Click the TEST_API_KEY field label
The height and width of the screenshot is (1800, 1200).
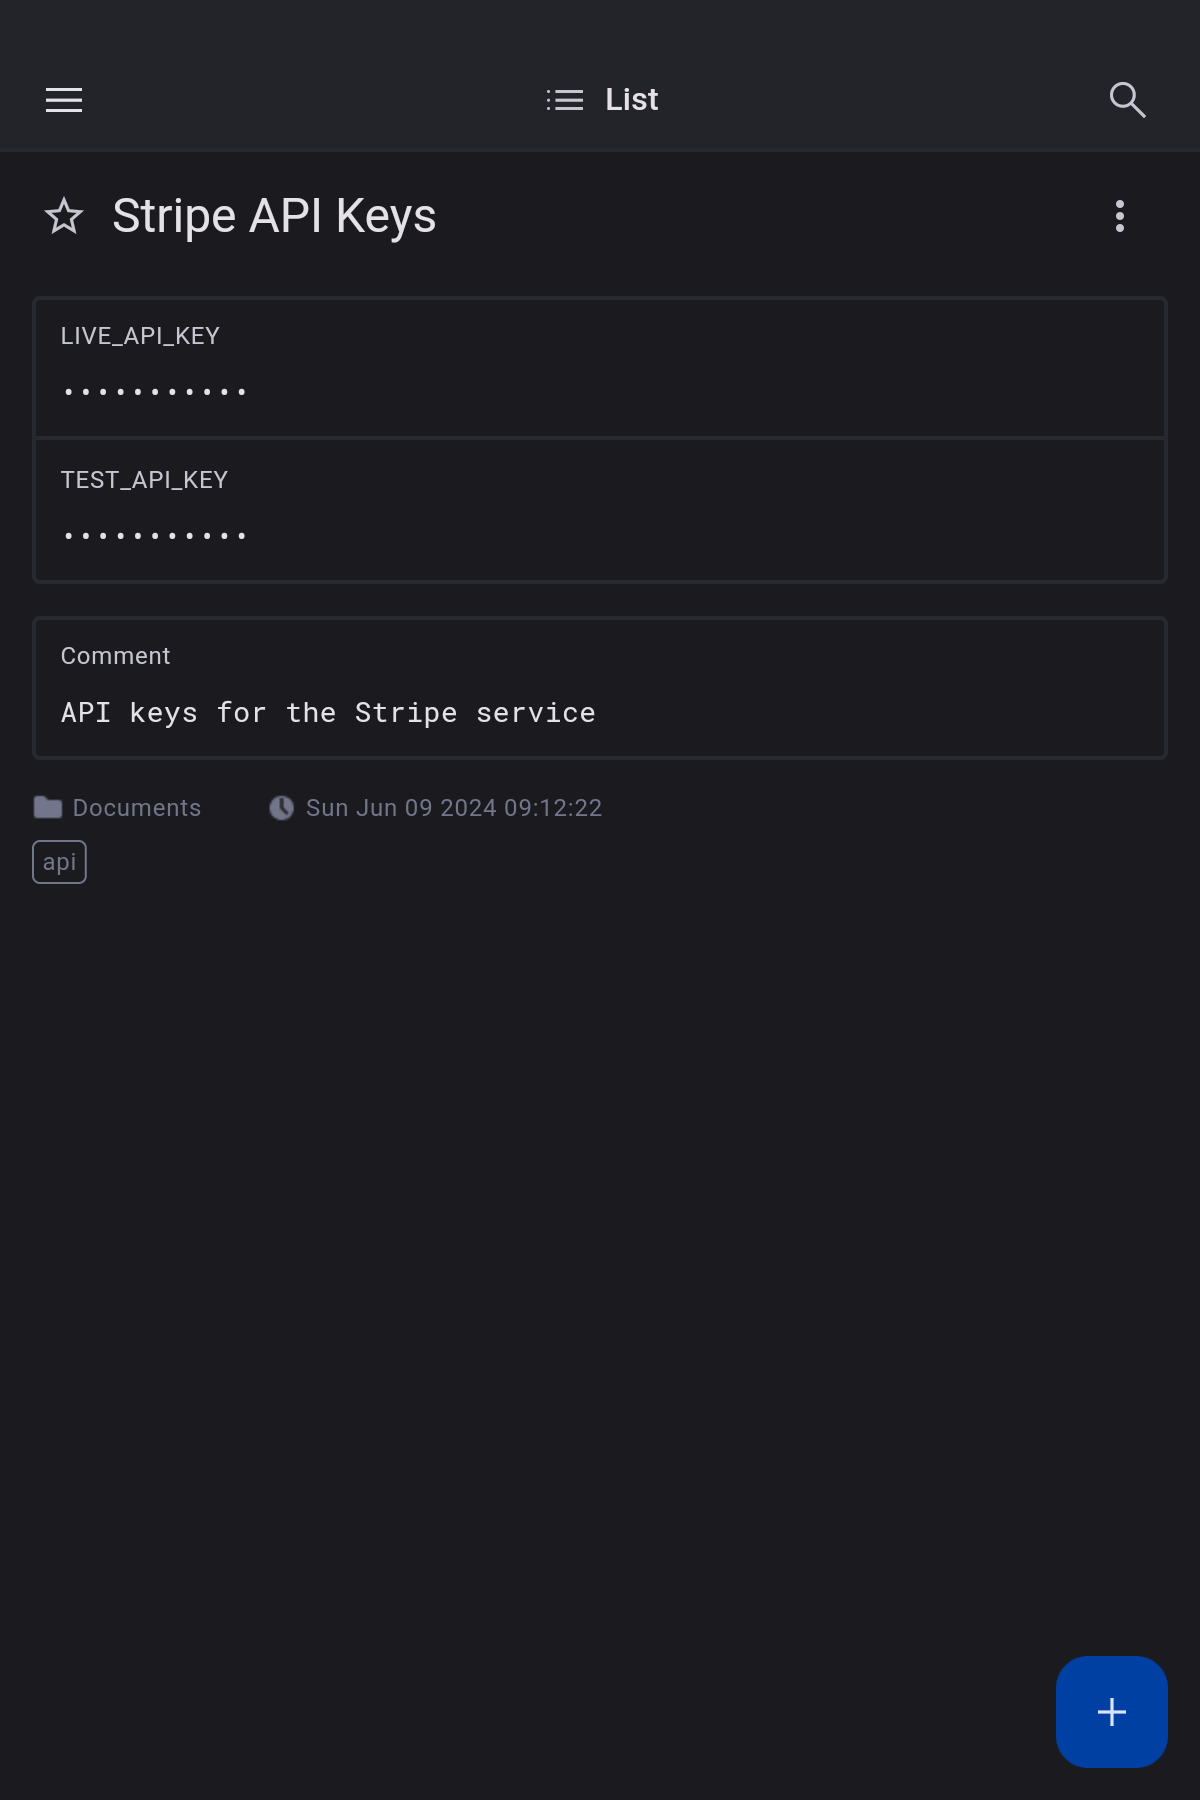[x=144, y=480]
